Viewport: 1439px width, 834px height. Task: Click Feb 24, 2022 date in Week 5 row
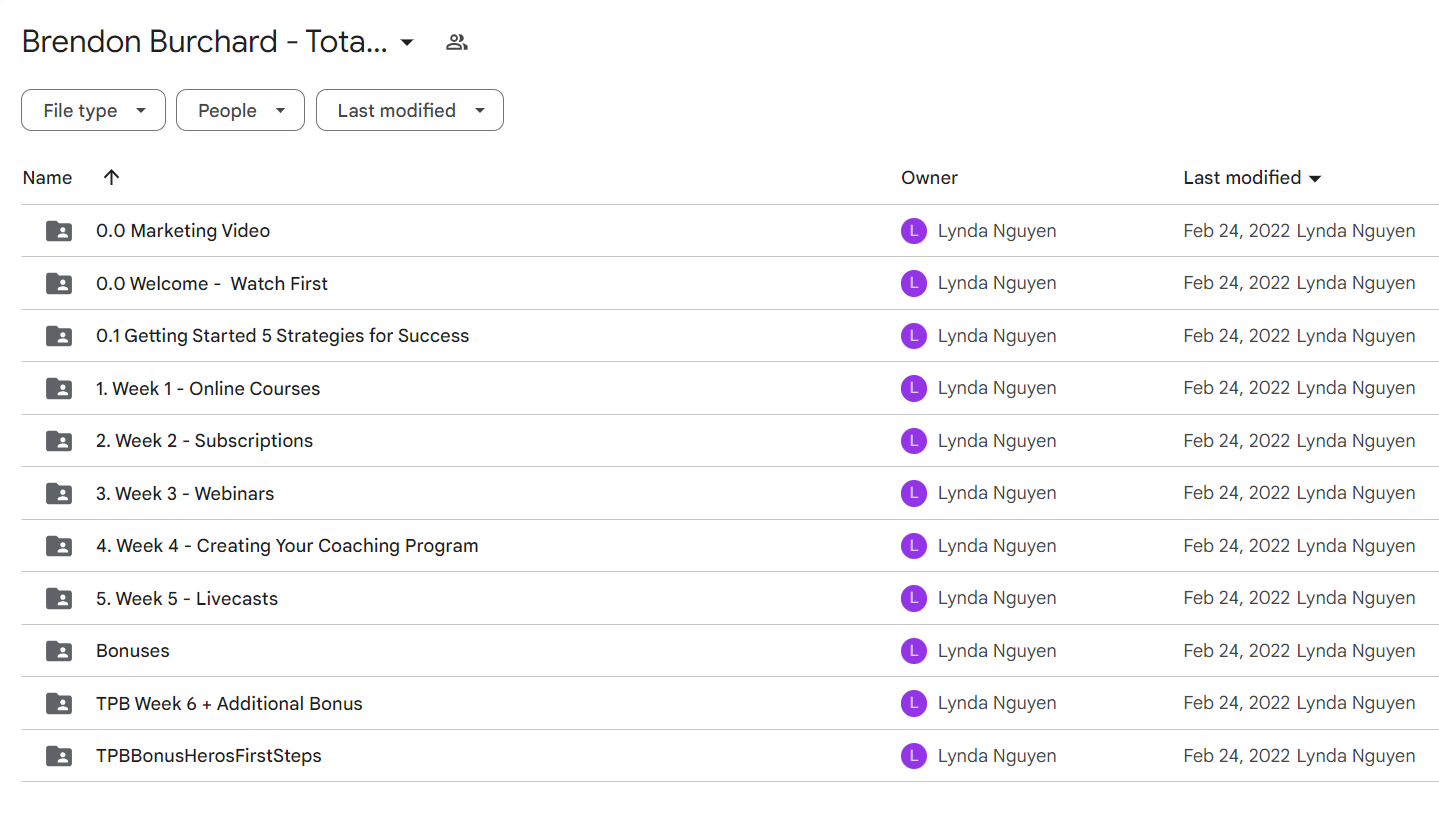point(1237,599)
